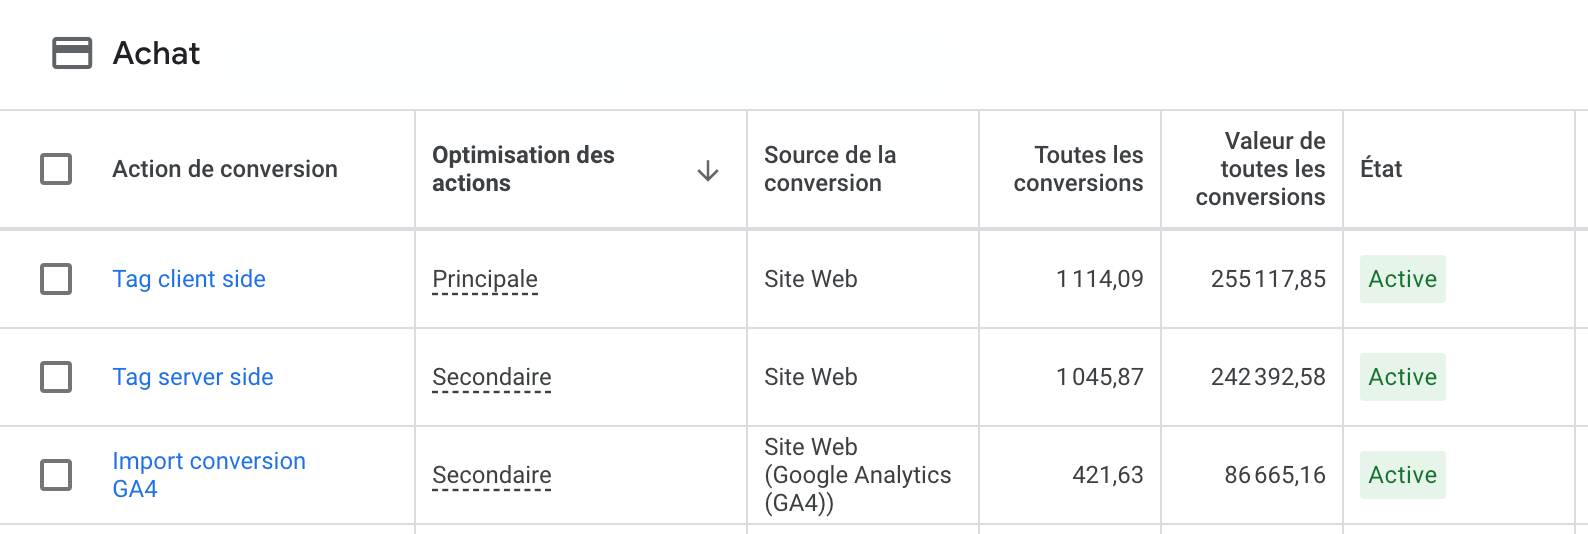The width and height of the screenshot is (1588, 534).
Task: Toggle the select-all header checkbox
Action: [56, 169]
